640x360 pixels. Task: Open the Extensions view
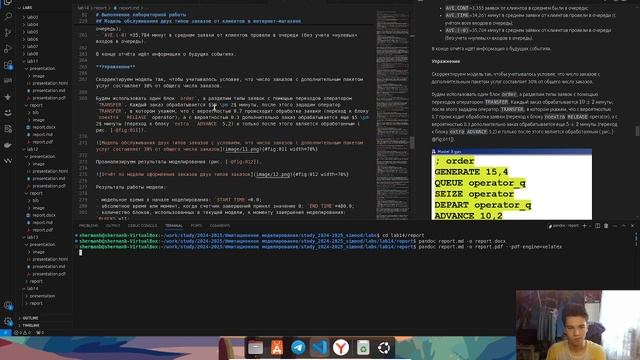tap(8, 65)
